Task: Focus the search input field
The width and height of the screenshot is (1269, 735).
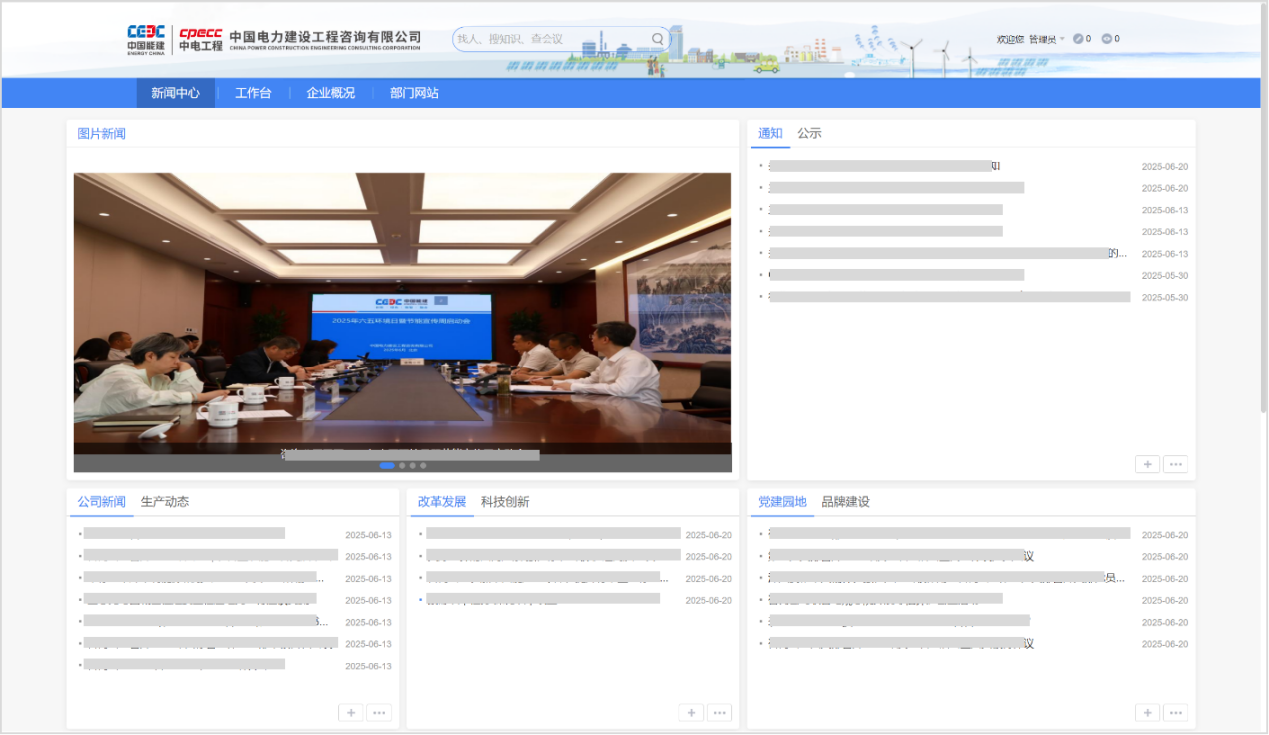Action: (550, 39)
